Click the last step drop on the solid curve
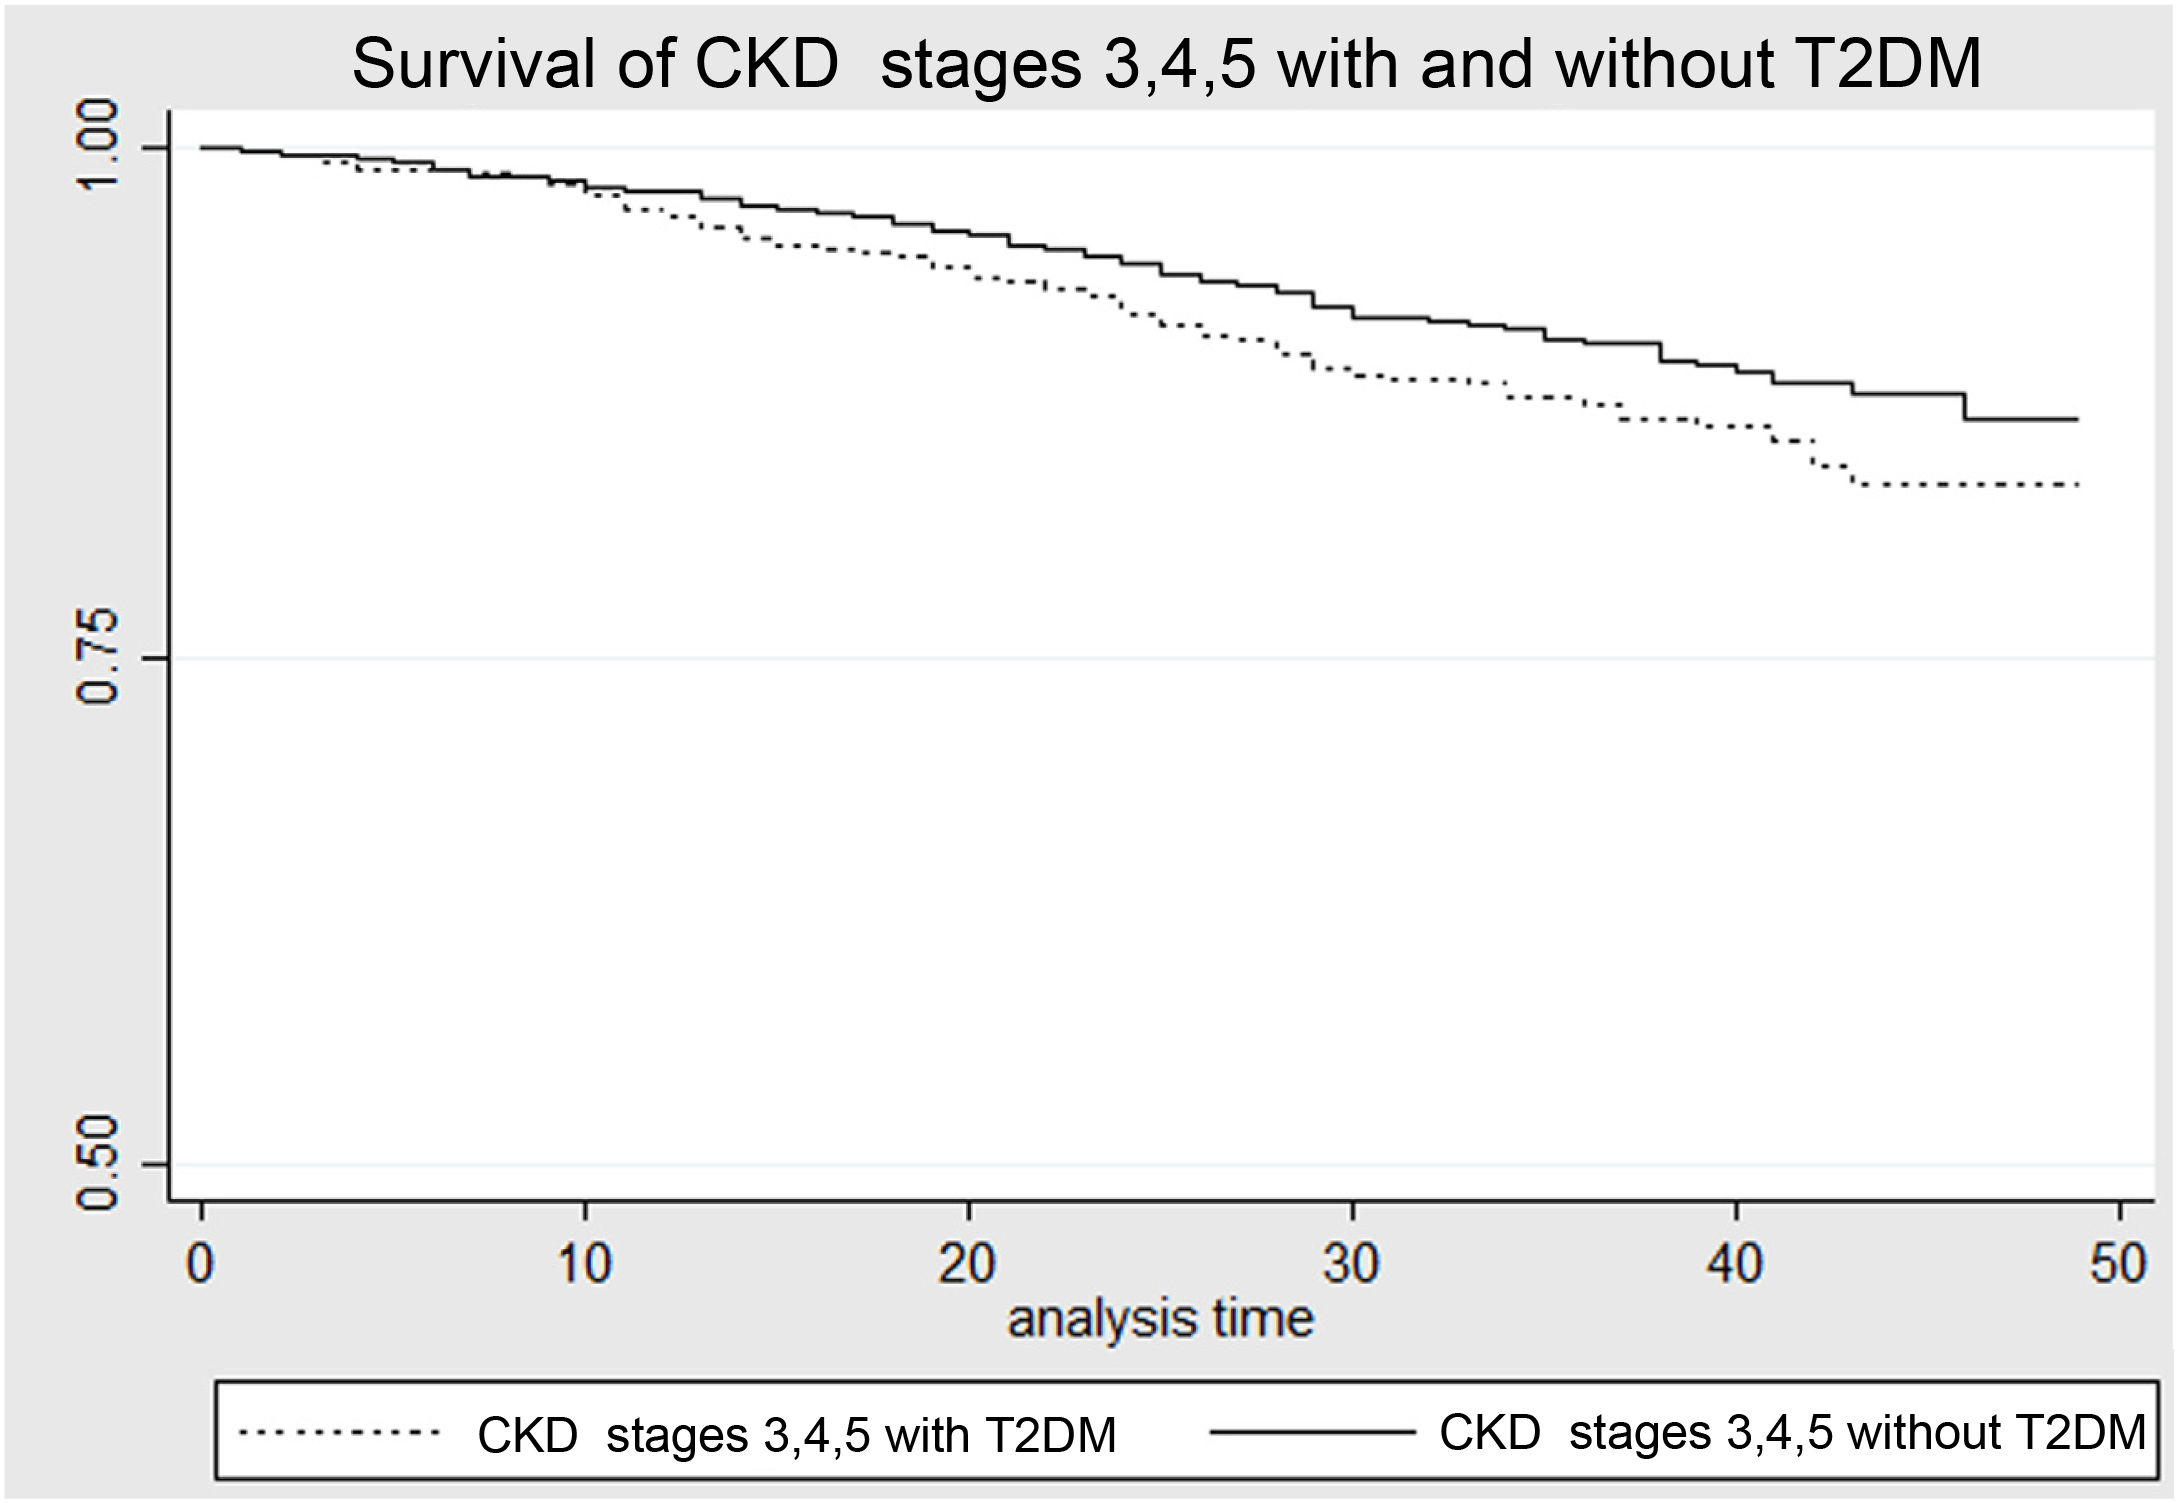Image resolution: width=2177 pixels, height=1503 pixels. [x=1965, y=406]
